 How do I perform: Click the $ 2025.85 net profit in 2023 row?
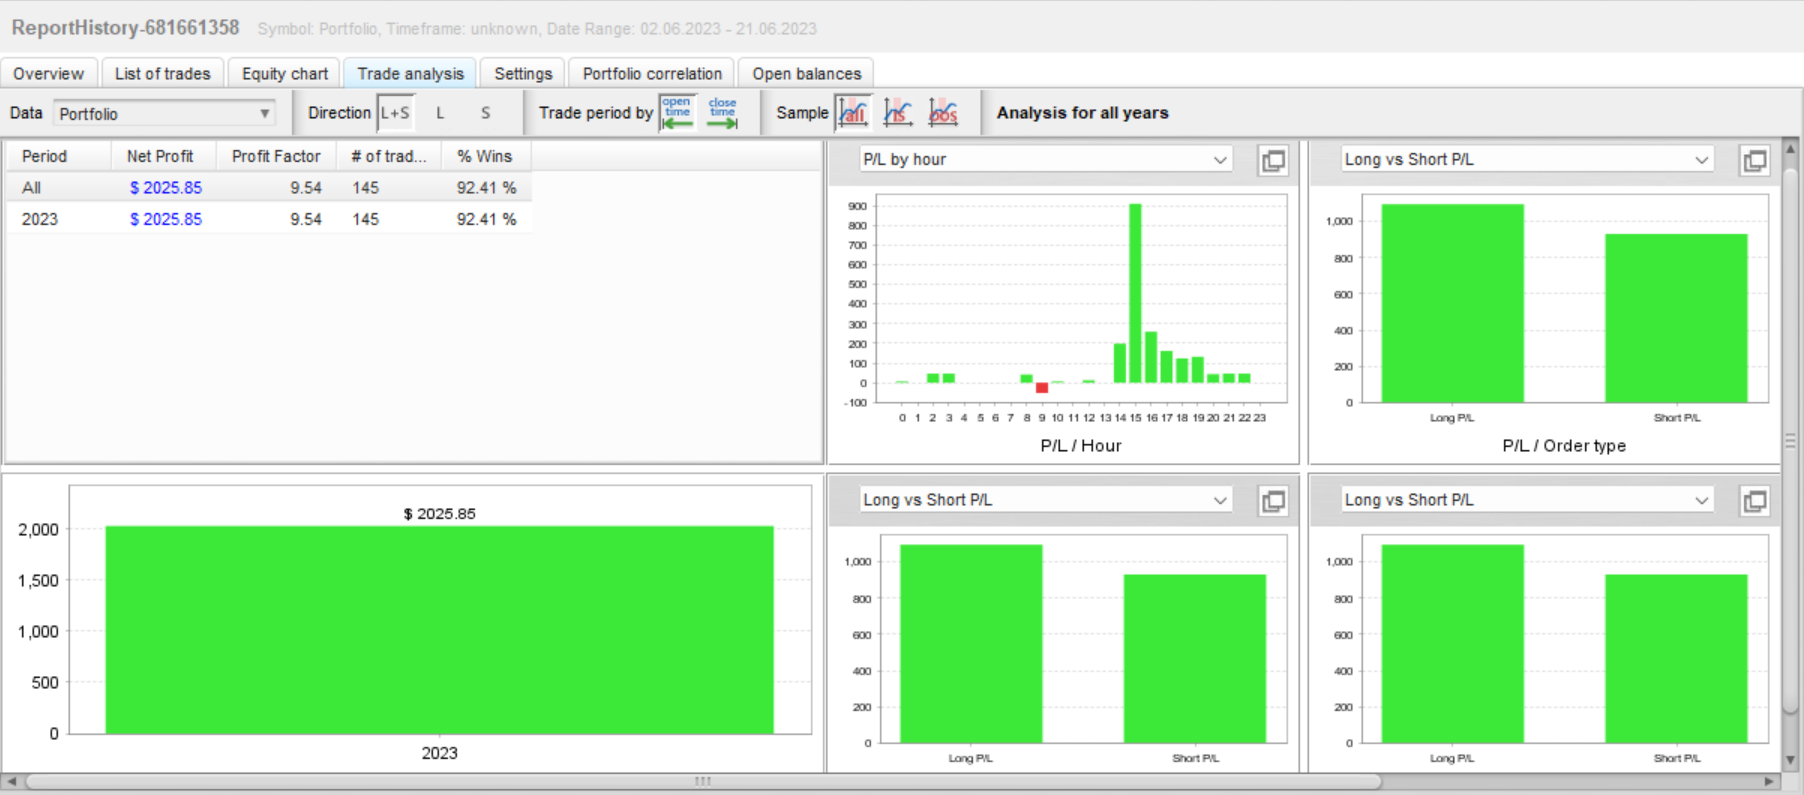pos(166,219)
